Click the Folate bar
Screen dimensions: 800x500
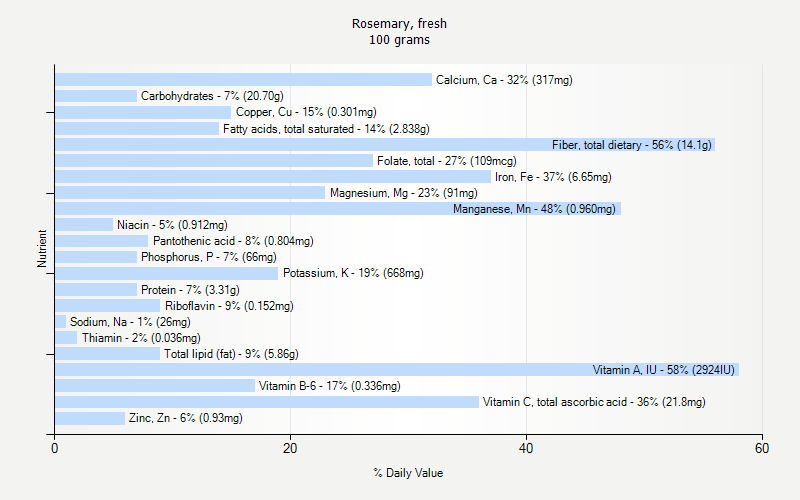click(x=214, y=161)
